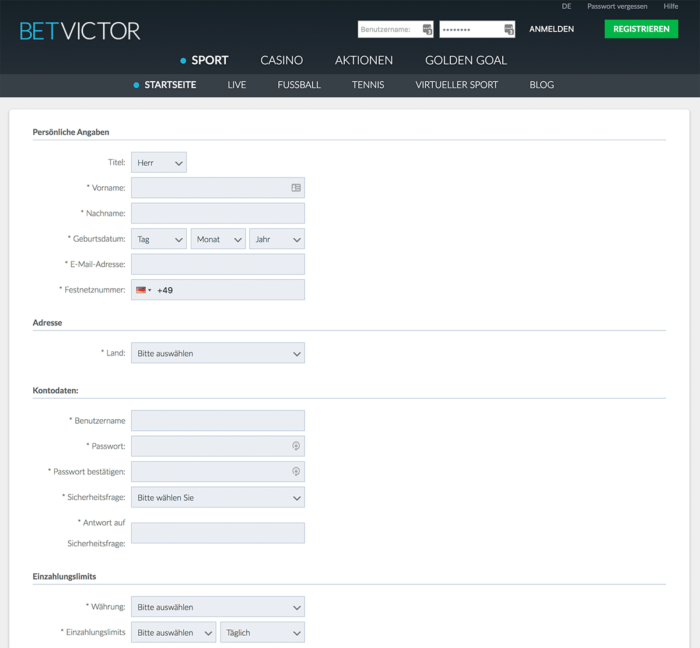Switch to the FUSSBALL tab
Viewport: 700px width, 648px height.
(x=299, y=85)
